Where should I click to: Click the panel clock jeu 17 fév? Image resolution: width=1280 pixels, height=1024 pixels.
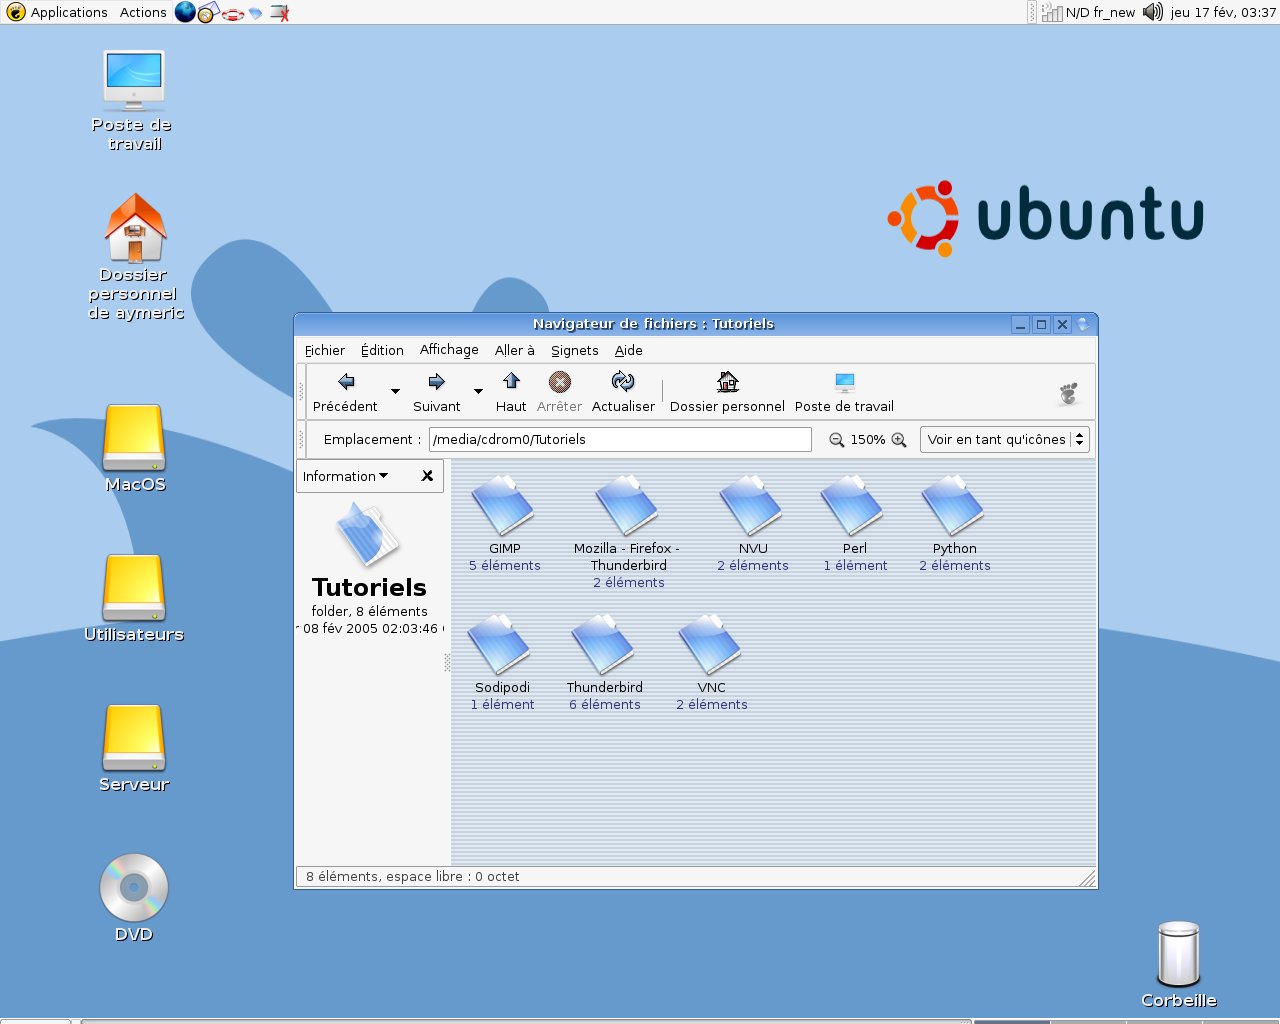pyautogui.click(x=1223, y=12)
